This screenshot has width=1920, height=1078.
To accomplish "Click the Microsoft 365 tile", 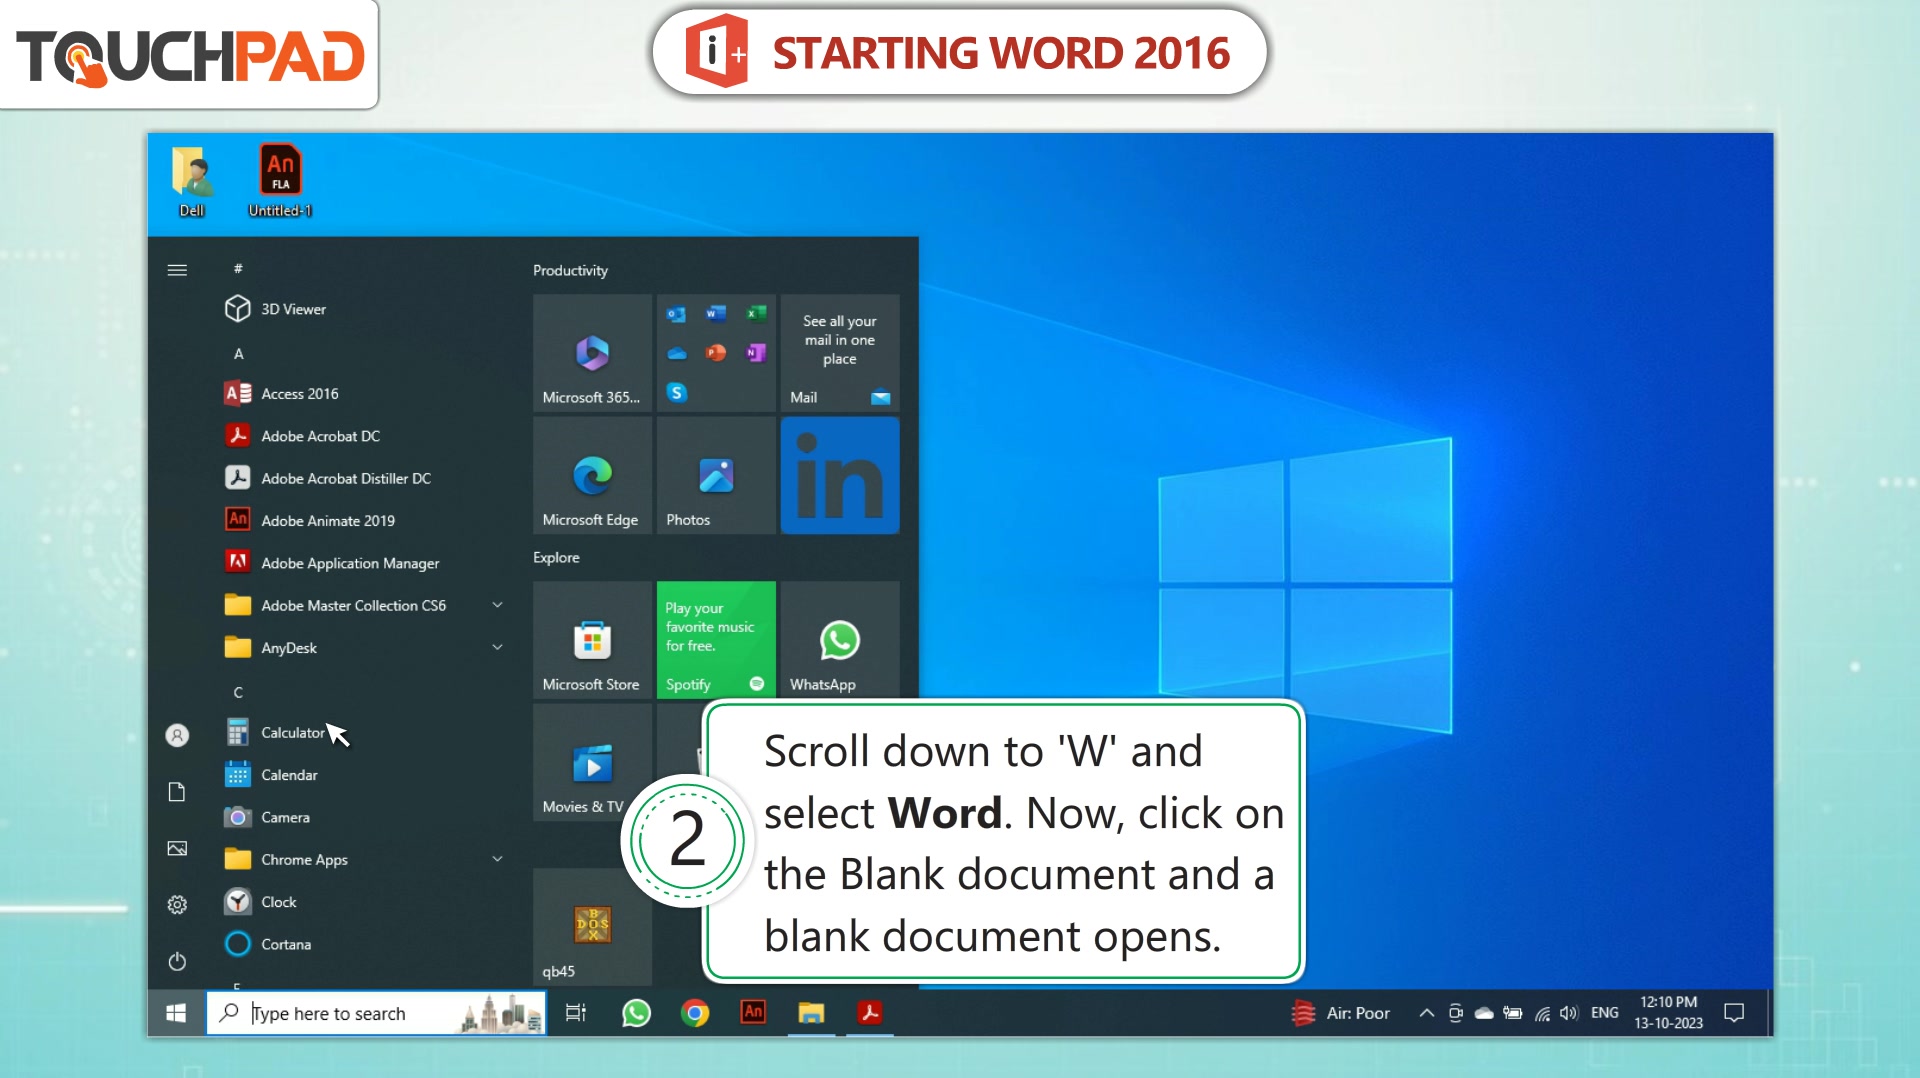I will click(592, 353).
